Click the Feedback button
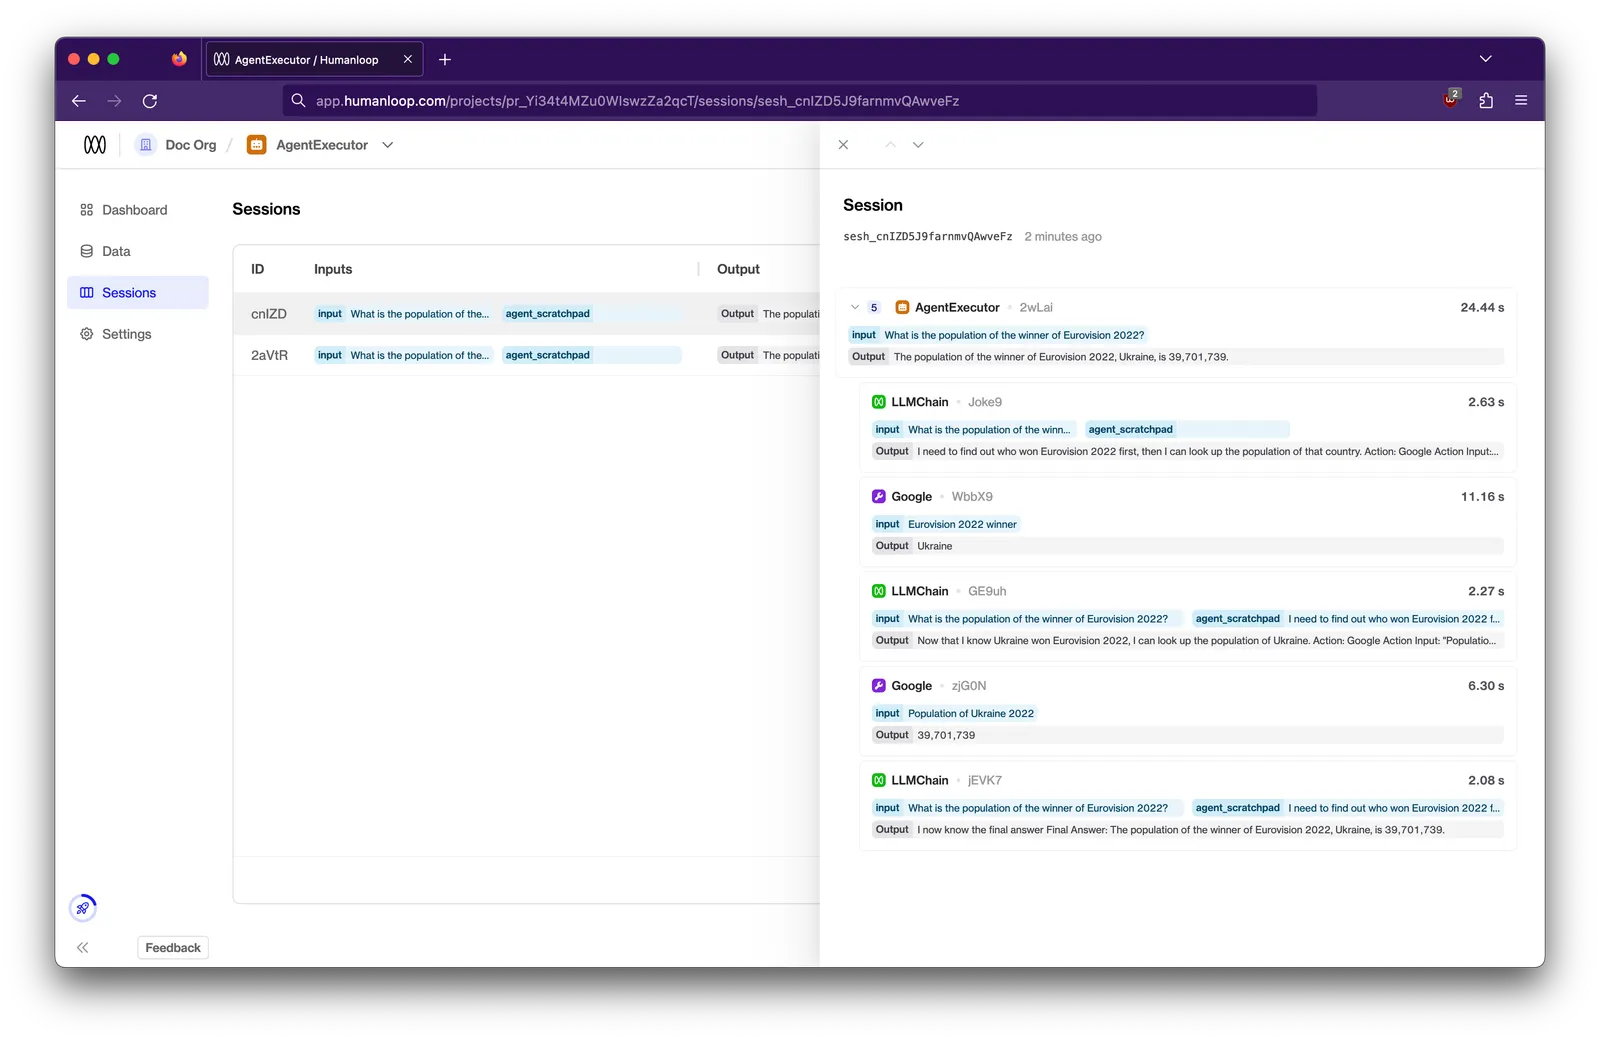Screen dimensions: 1600x1040 pyautogui.click(x=173, y=948)
